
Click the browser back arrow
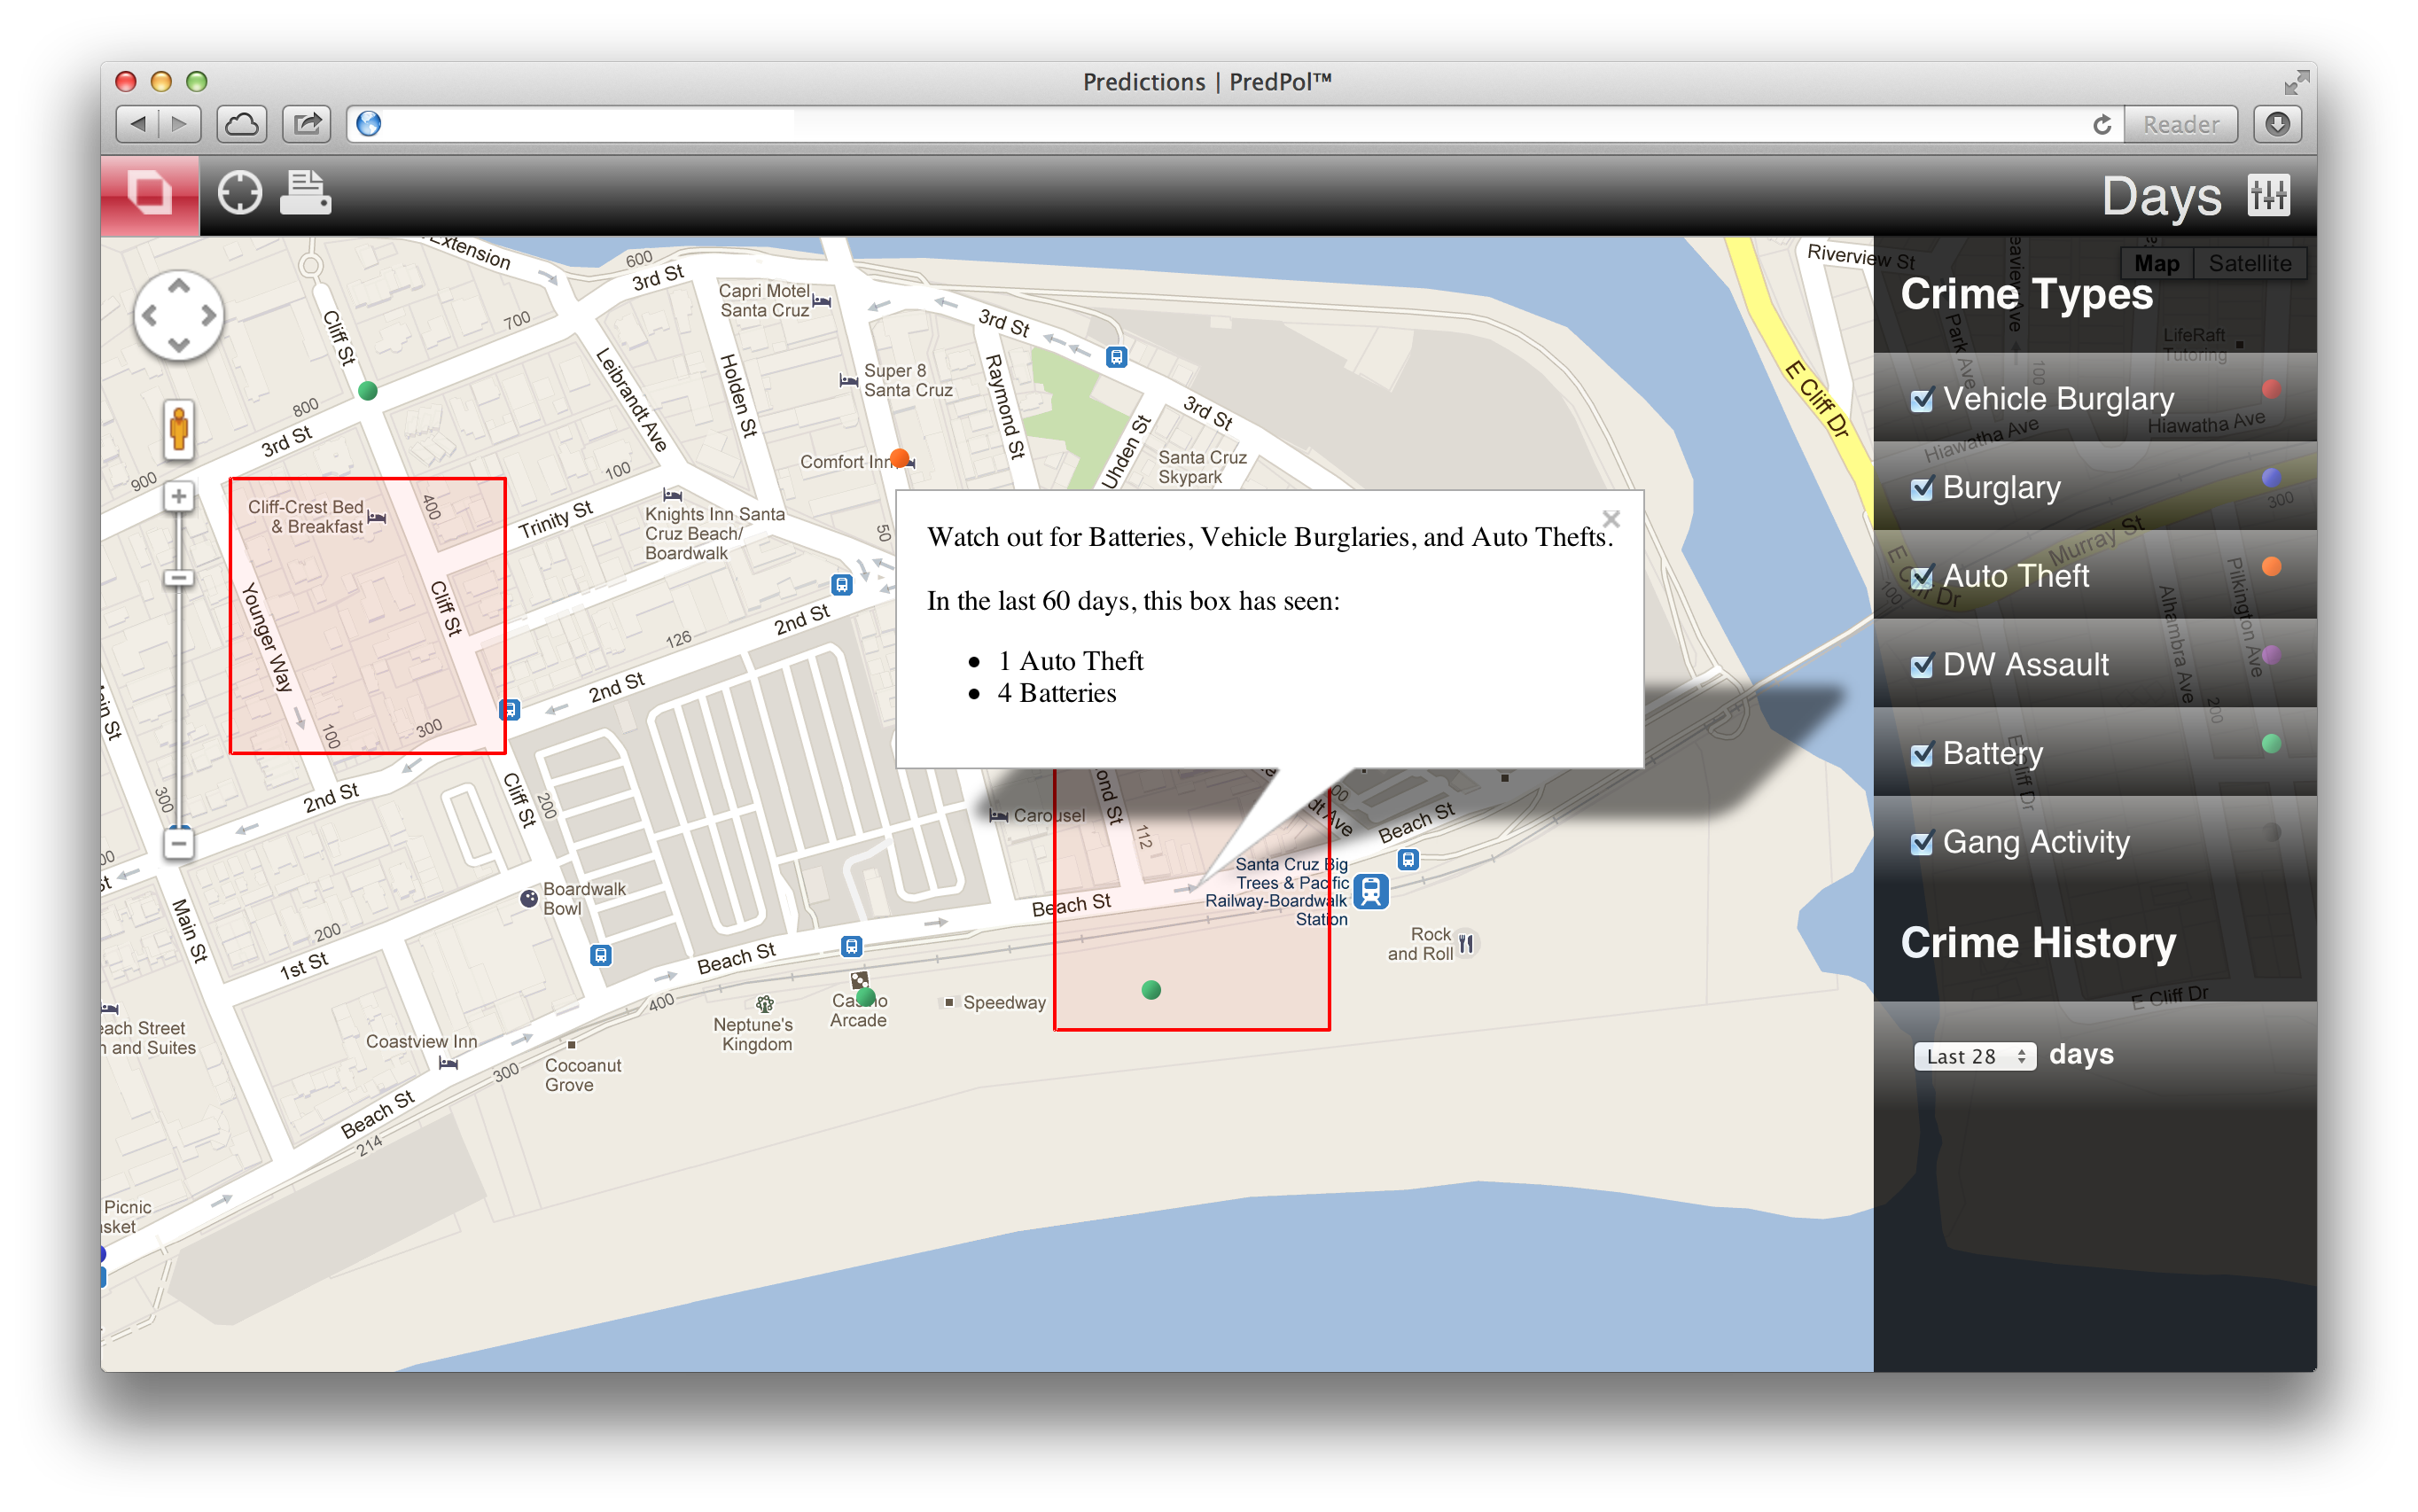click(138, 124)
